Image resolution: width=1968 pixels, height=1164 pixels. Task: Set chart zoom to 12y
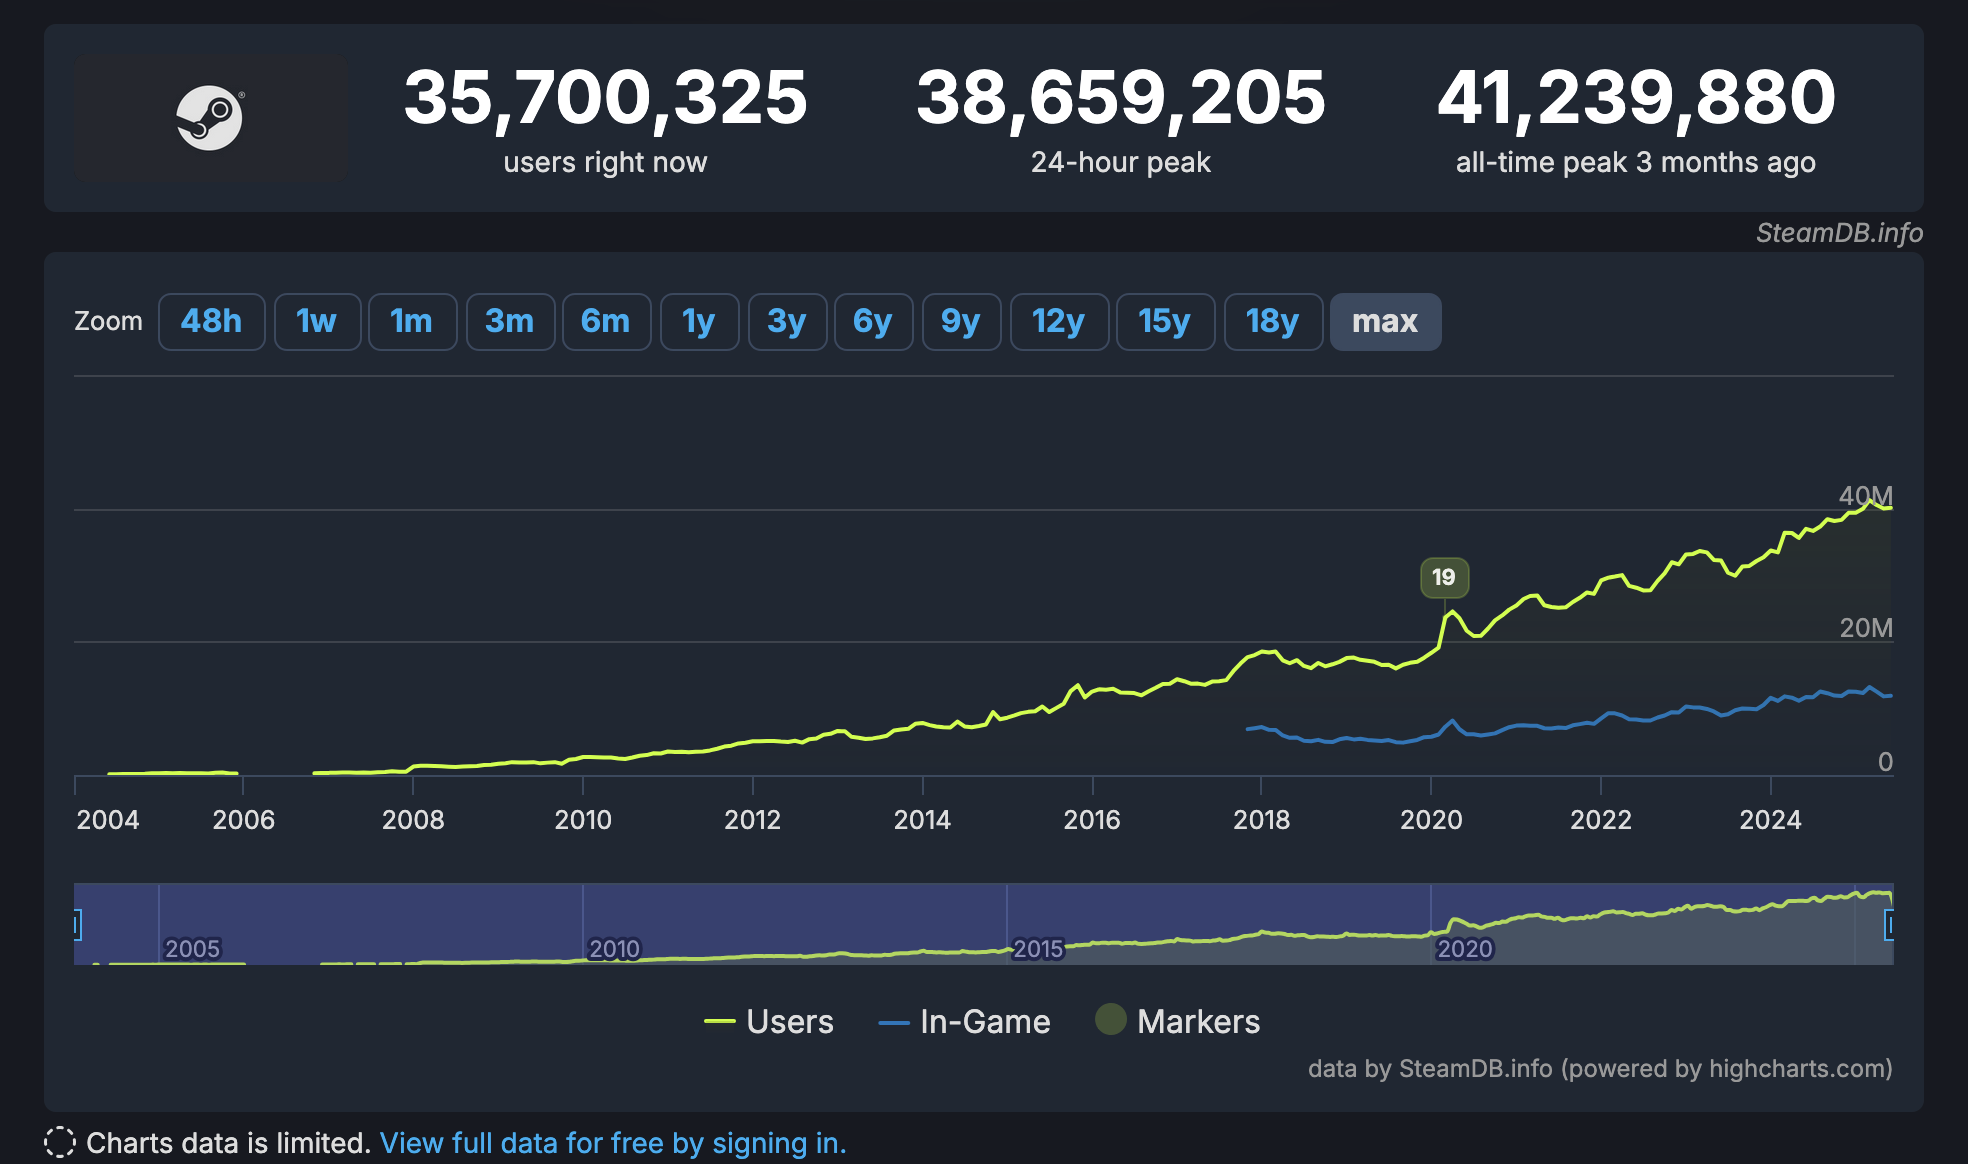pyautogui.click(x=1059, y=322)
